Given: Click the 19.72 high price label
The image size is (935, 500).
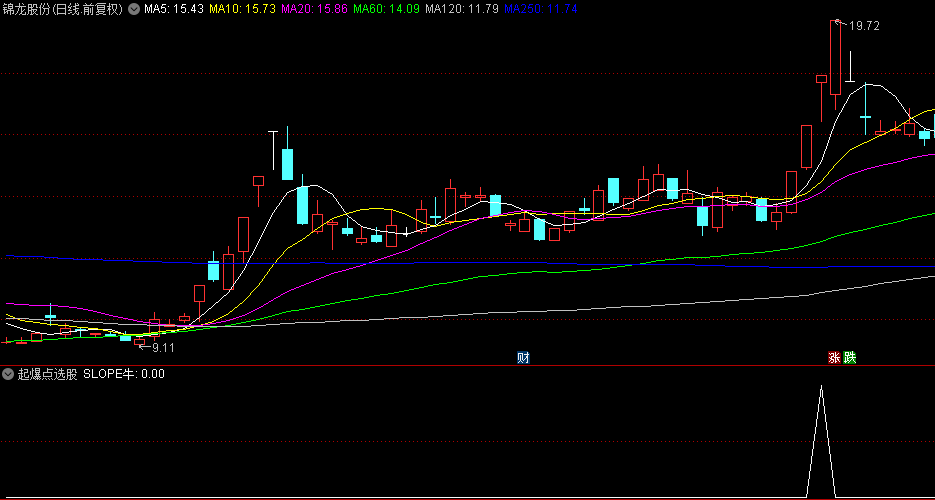Looking at the screenshot, I should tap(865, 26).
